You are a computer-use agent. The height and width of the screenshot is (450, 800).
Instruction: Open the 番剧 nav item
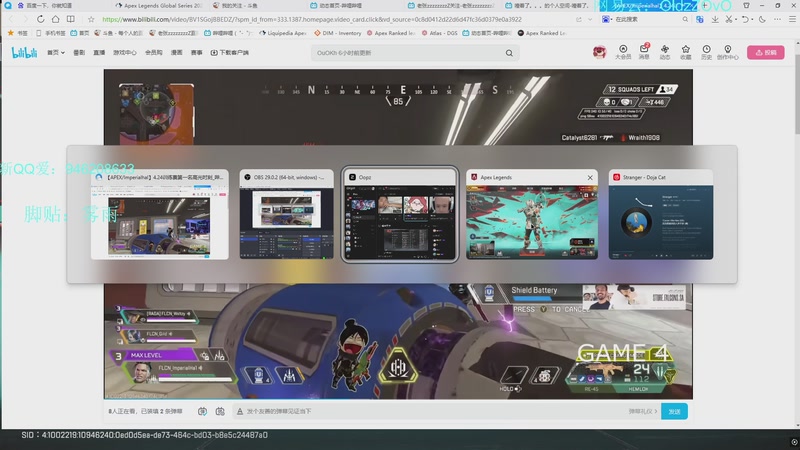(x=79, y=53)
